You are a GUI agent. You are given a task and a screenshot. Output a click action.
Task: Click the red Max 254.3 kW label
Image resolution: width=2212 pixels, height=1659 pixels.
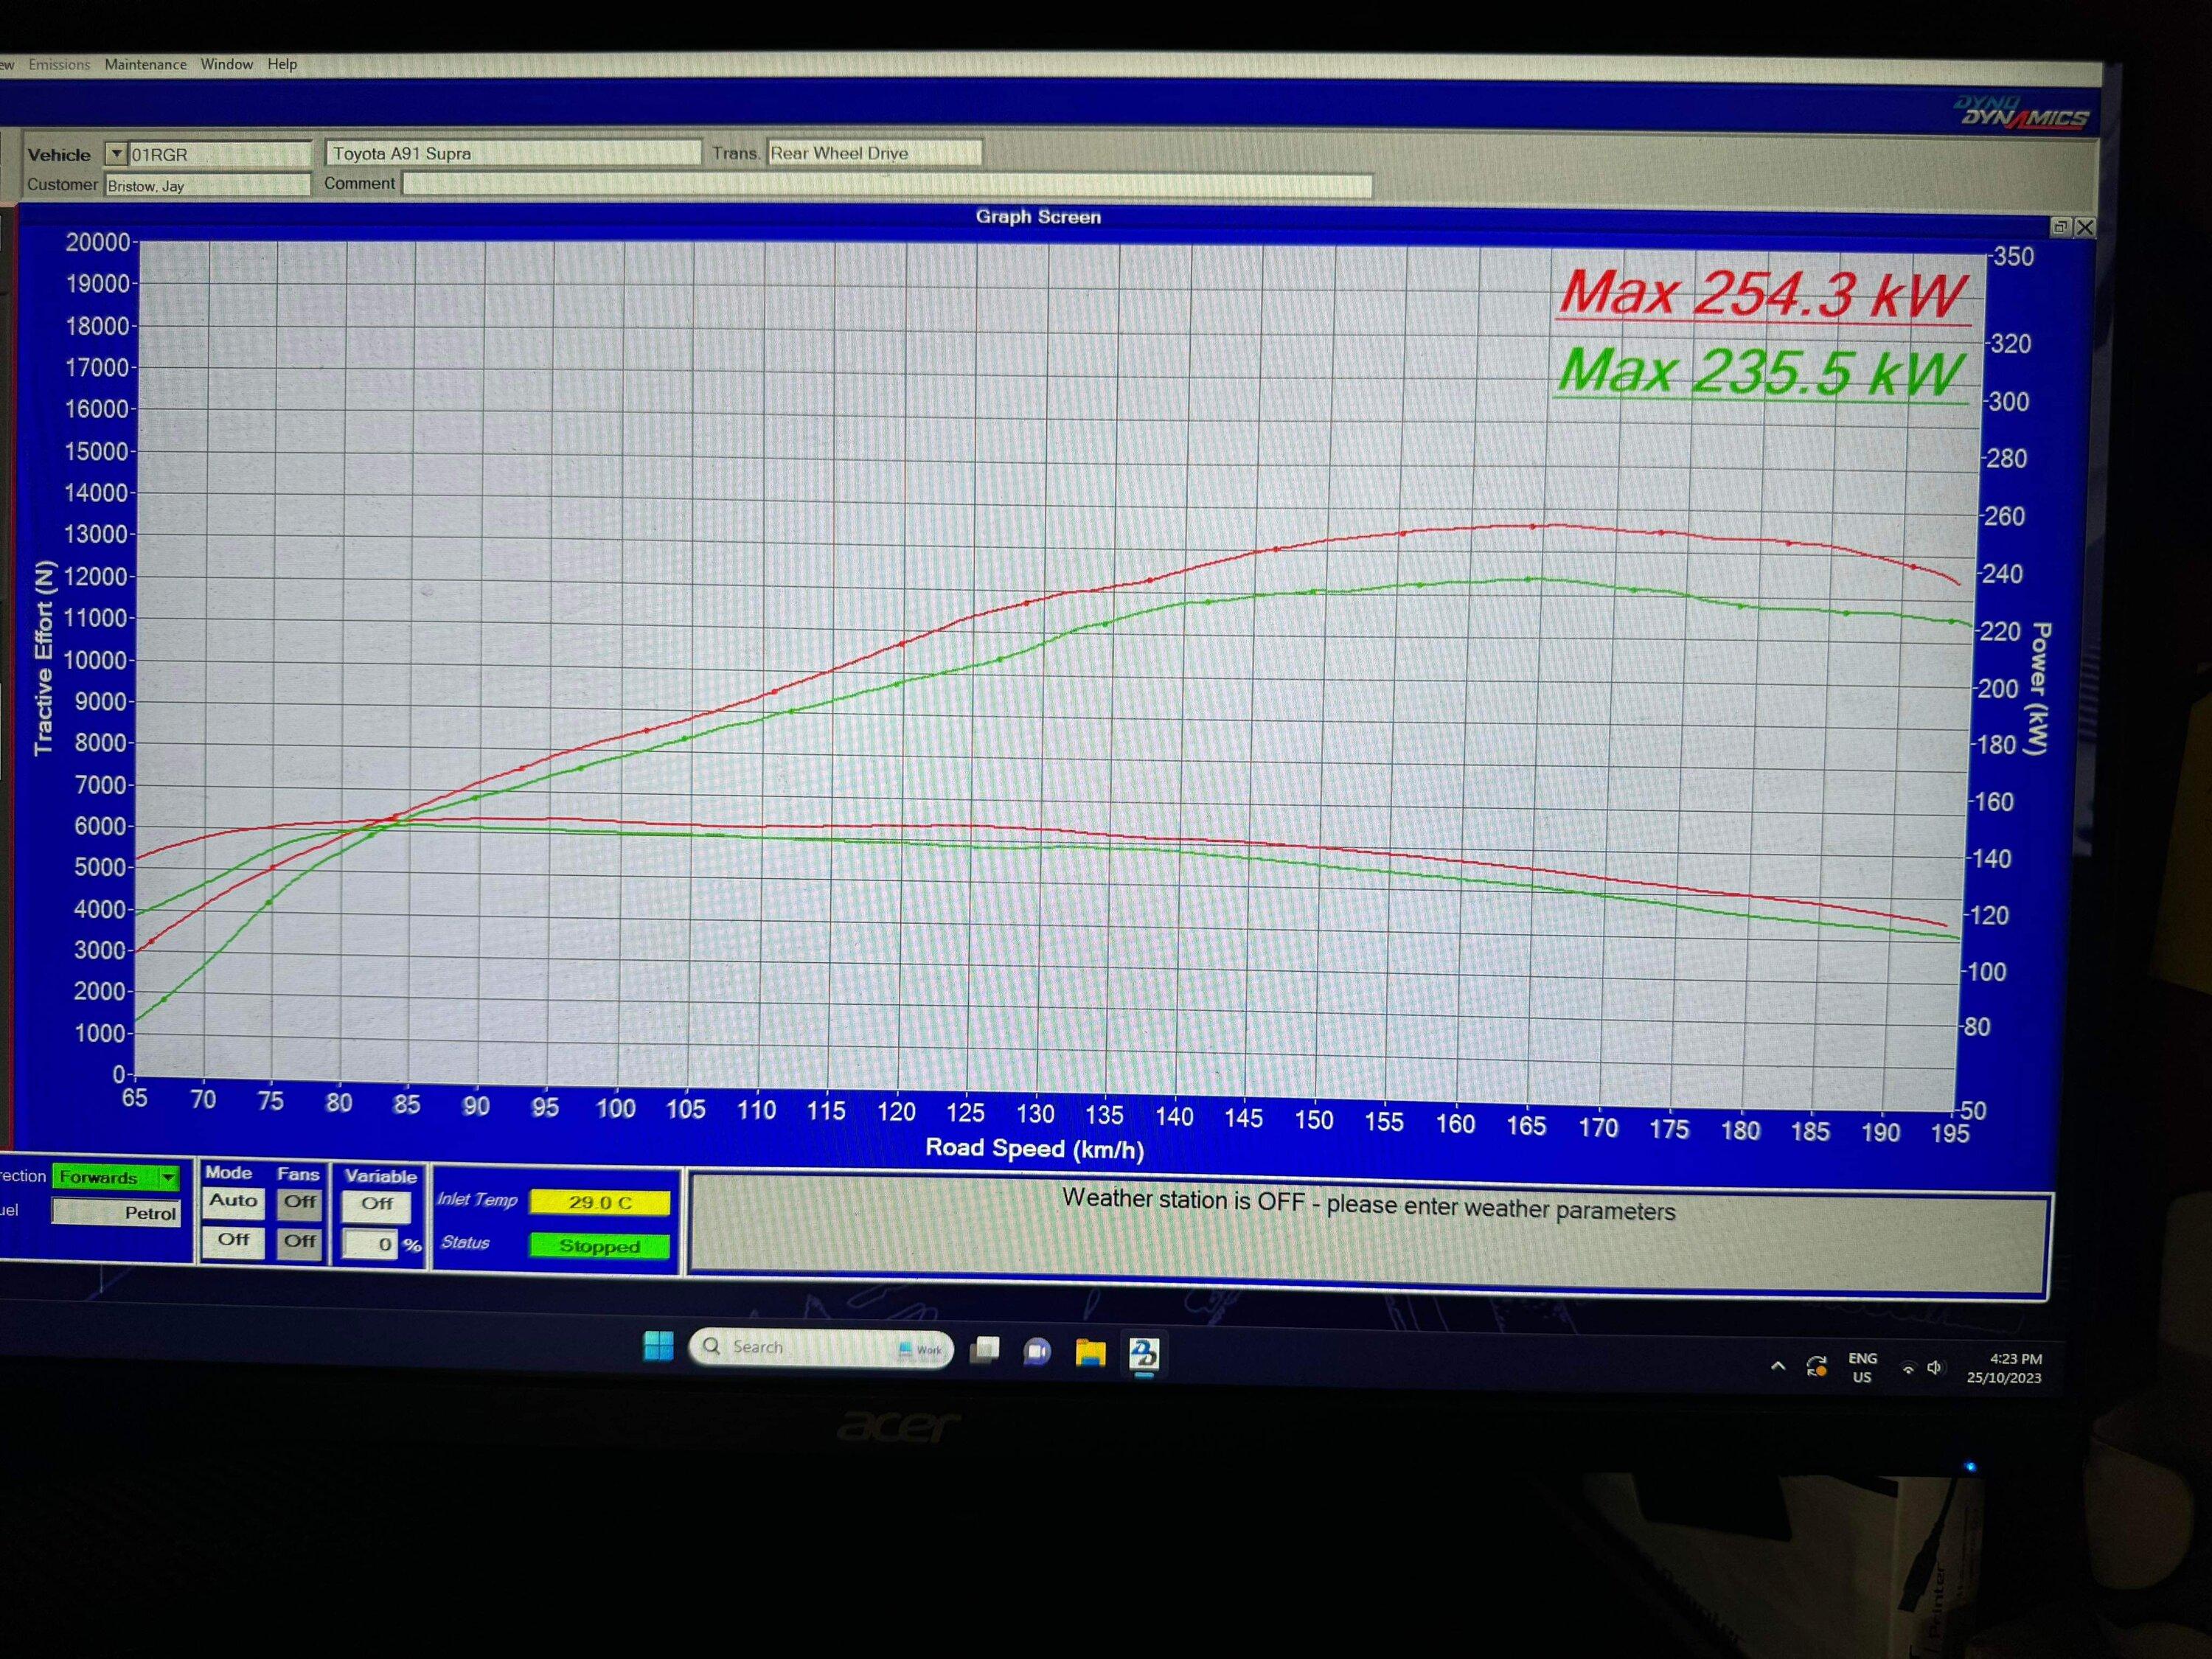pyautogui.click(x=1762, y=294)
